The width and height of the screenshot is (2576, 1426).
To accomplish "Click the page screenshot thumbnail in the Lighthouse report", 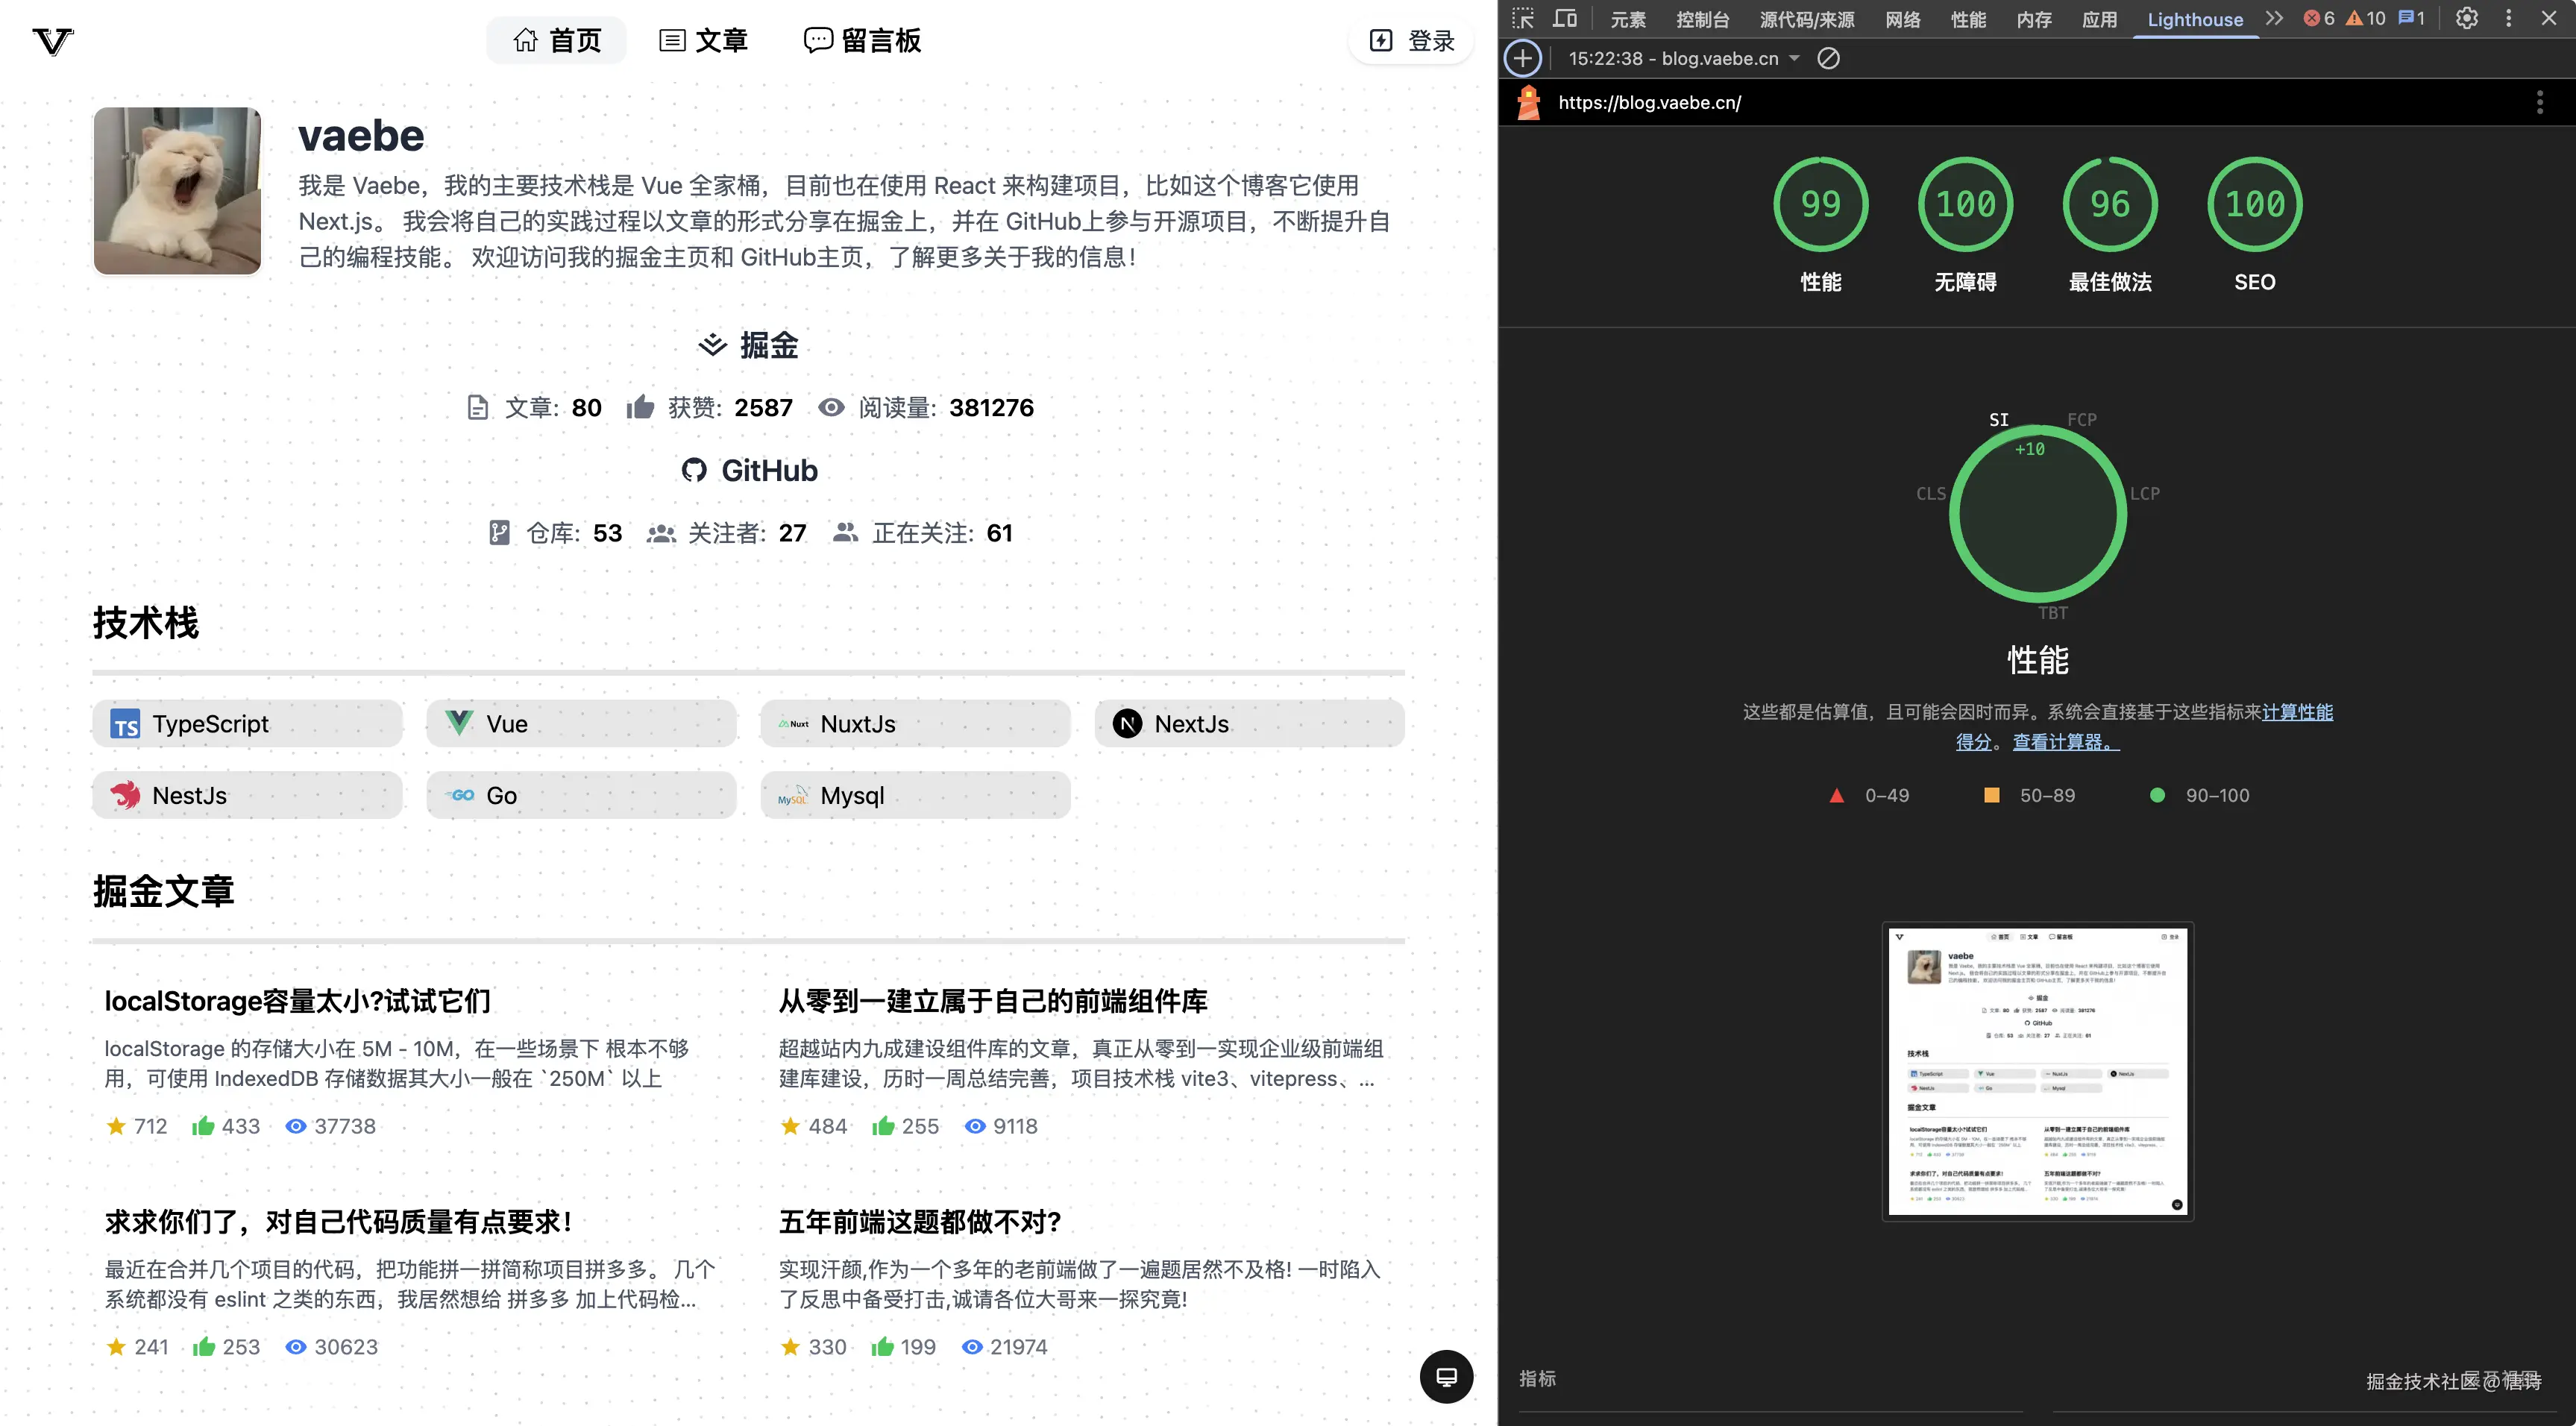I will (2037, 1070).
